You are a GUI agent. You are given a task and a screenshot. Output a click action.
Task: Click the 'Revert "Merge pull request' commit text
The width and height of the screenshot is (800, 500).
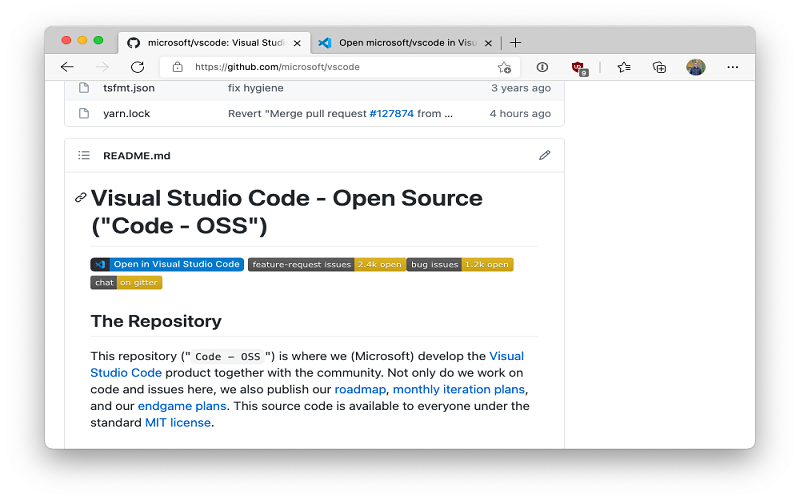tap(297, 113)
